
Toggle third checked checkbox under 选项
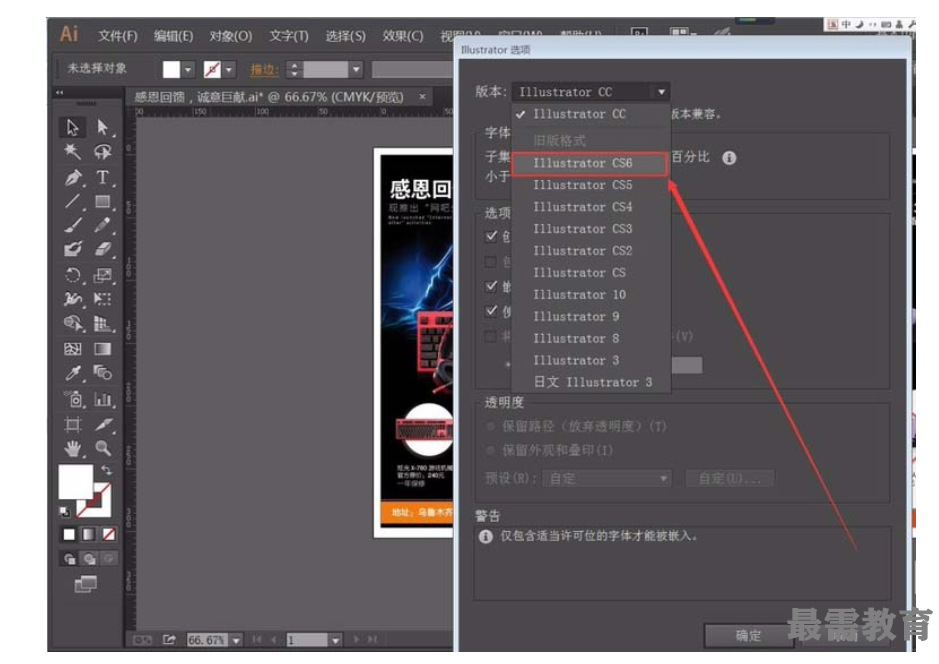[x=491, y=286]
